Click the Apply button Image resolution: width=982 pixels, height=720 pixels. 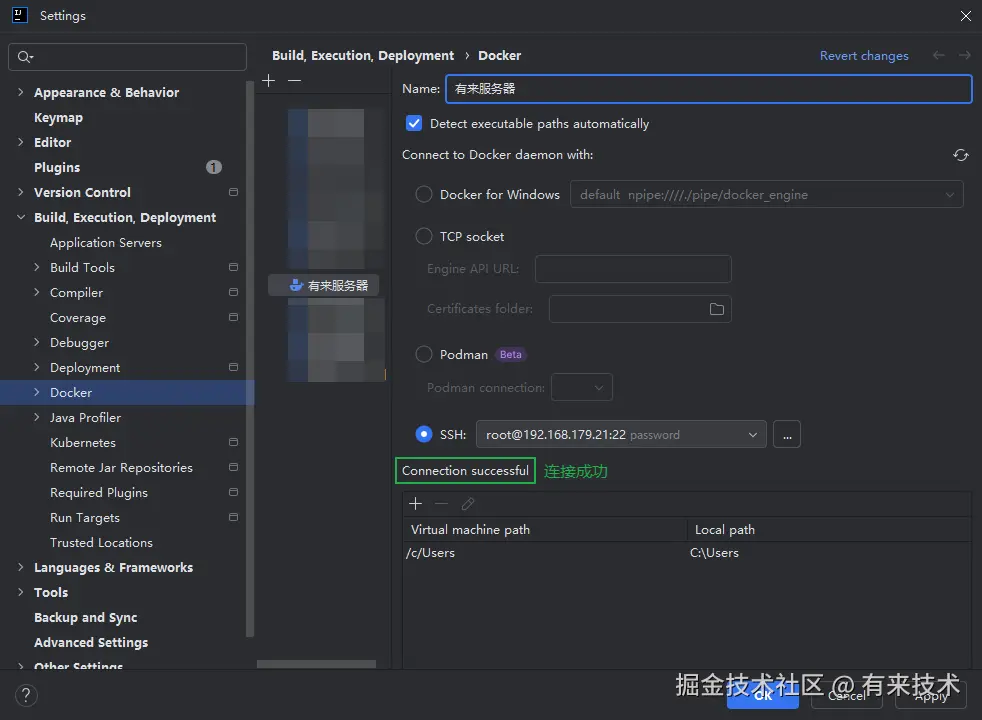point(931,696)
